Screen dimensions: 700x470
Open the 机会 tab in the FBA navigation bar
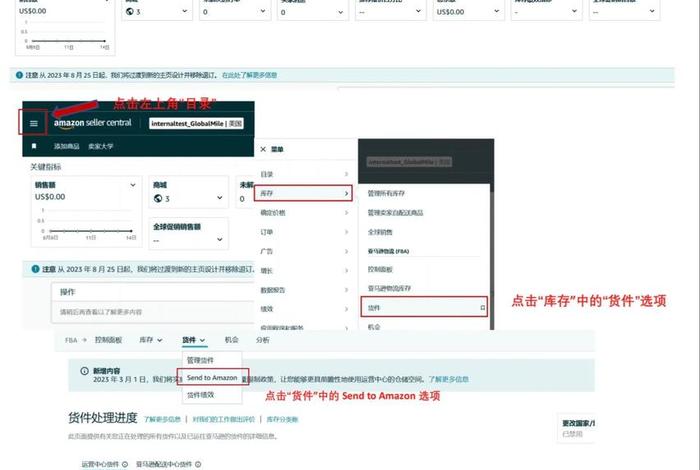231,340
